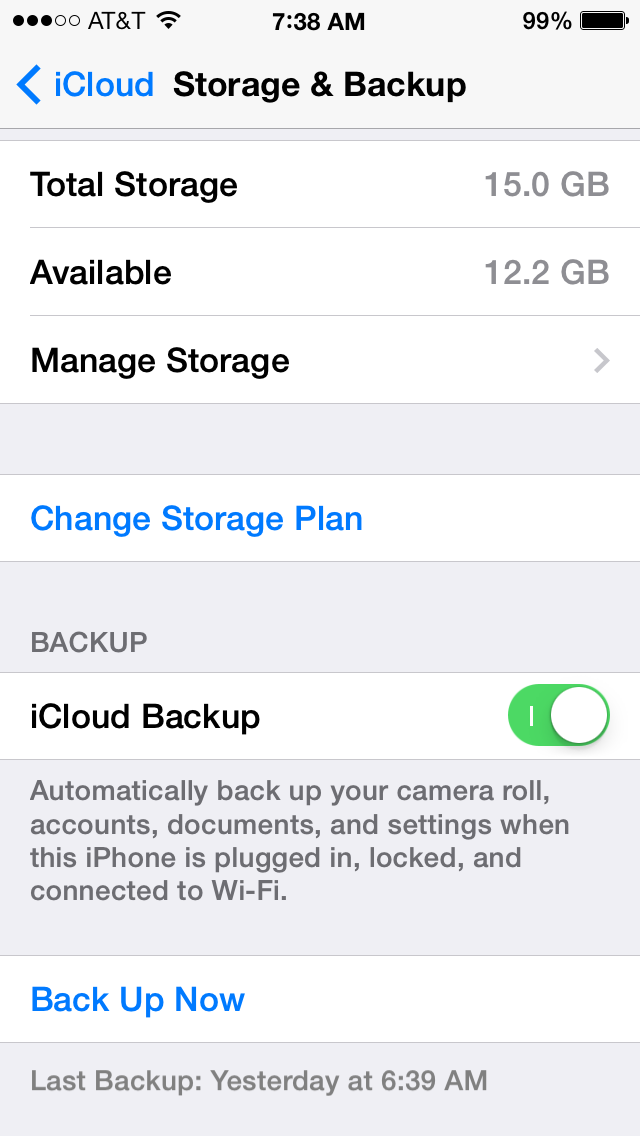Image resolution: width=640 pixels, height=1136 pixels.
Task: Tap the iCloud Backup label
Action: (145, 717)
